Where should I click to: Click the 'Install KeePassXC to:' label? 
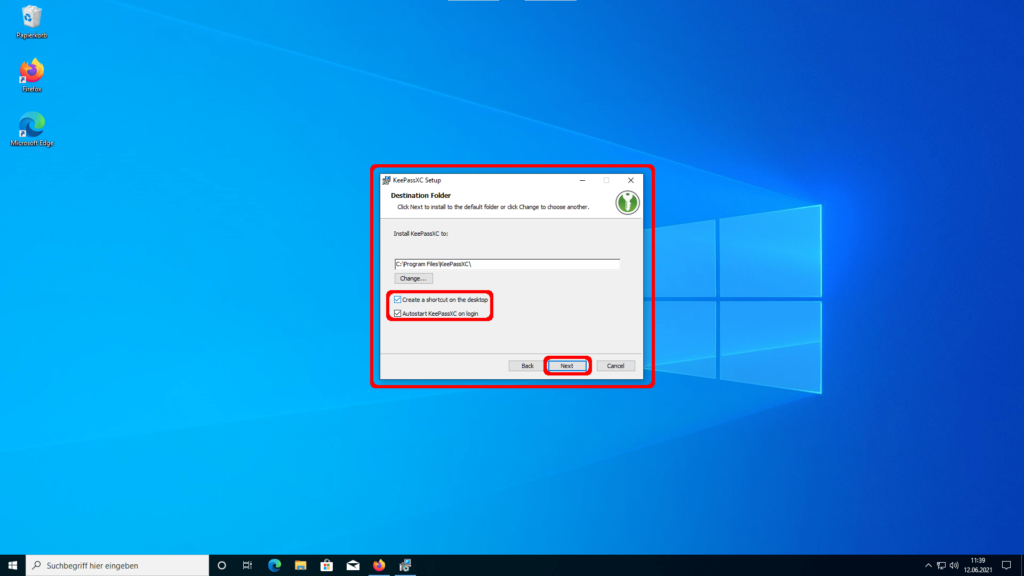(421, 233)
